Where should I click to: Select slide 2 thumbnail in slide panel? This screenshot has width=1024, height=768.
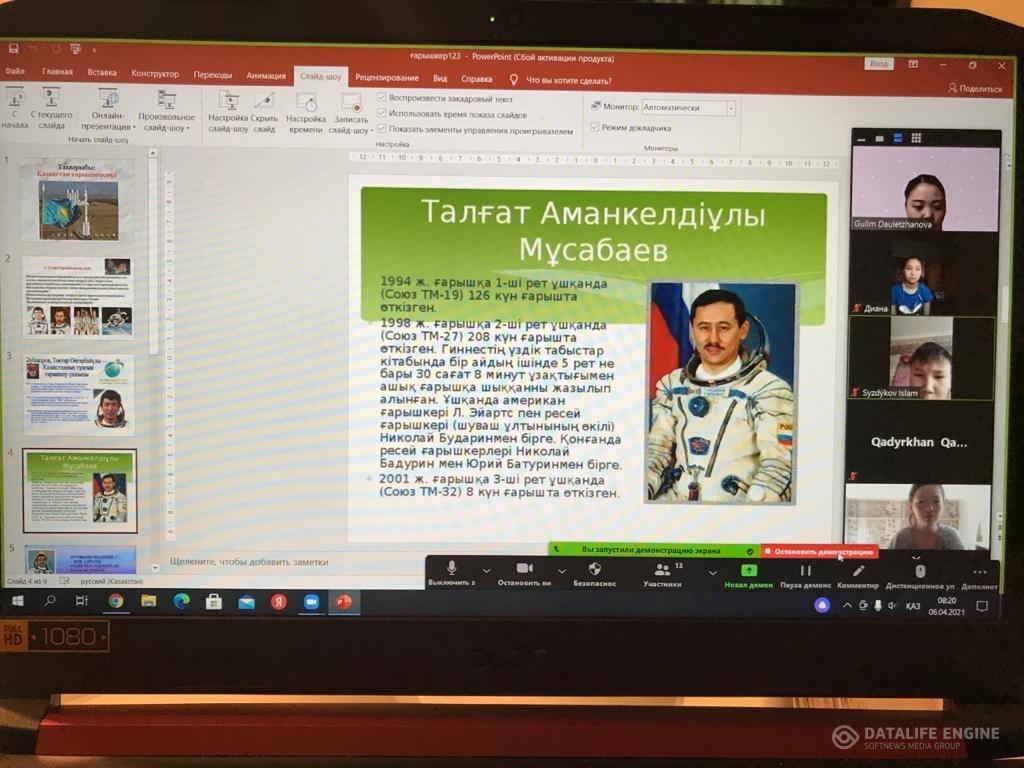(78, 297)
